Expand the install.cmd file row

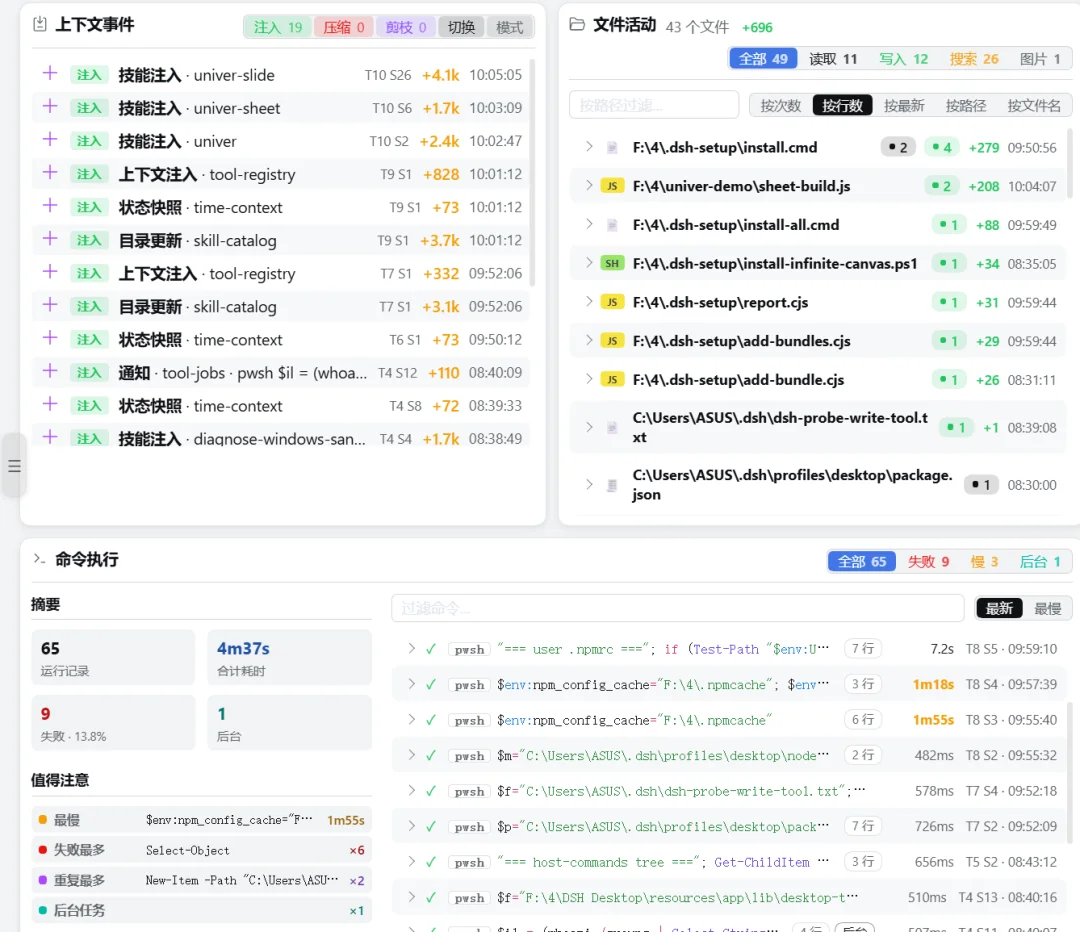click(589, 147)
